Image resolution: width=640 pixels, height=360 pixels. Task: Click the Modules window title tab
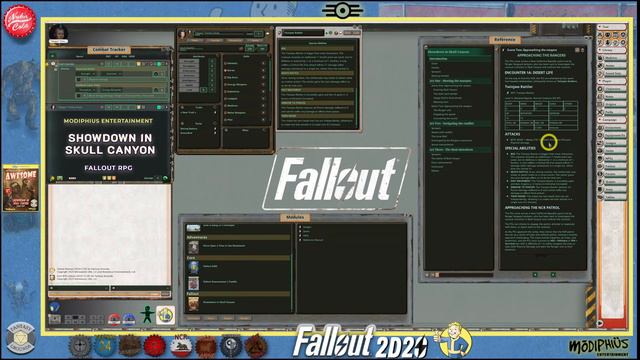click(295, 218)
